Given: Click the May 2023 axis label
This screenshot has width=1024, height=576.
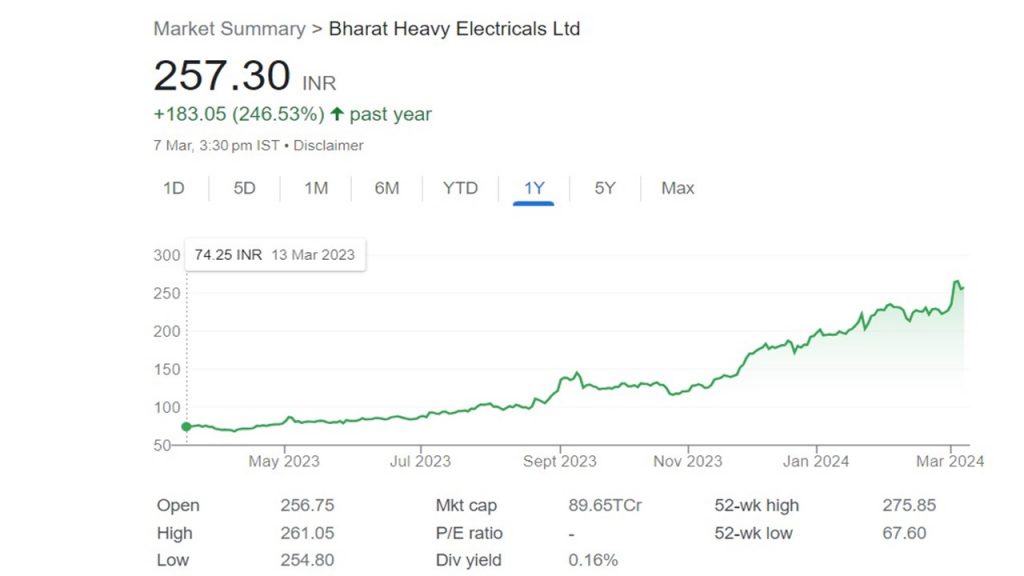Looking at the screenshot, I should (x=284, y=461).
